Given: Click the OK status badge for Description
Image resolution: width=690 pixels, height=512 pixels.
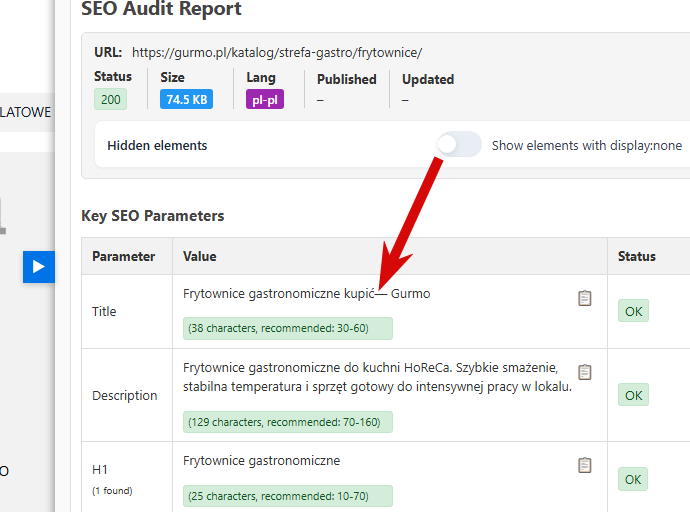Looking at the screenshot, I should coord(633,395).
